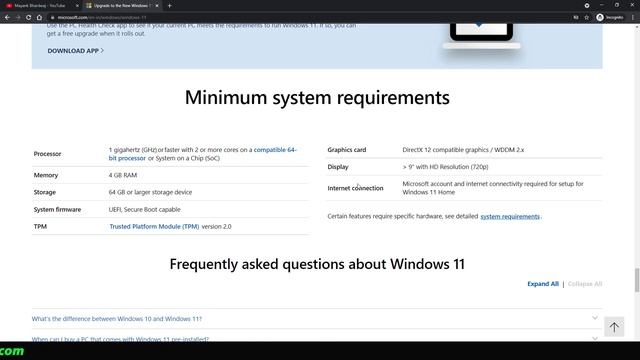Click 'DirectX 12 compatible graphics / WDDM 2.x' text
This screenshot has height=360, width=640.
point(463,150)
